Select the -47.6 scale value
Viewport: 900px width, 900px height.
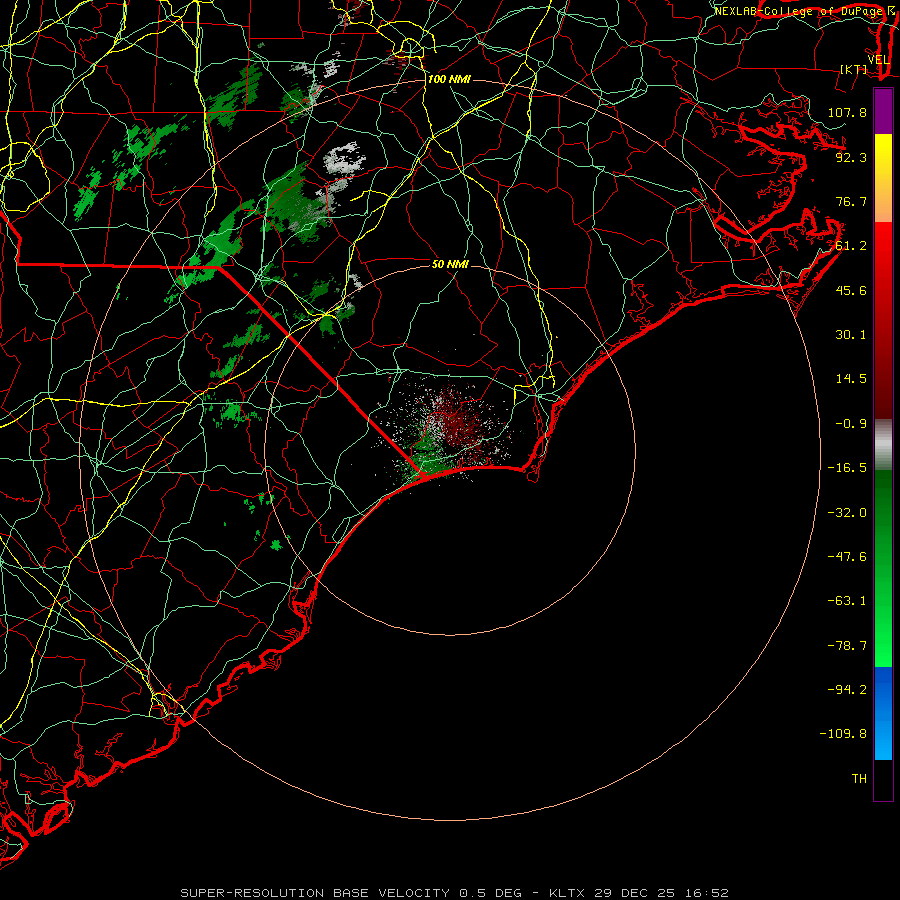click(x=847, y=557)
